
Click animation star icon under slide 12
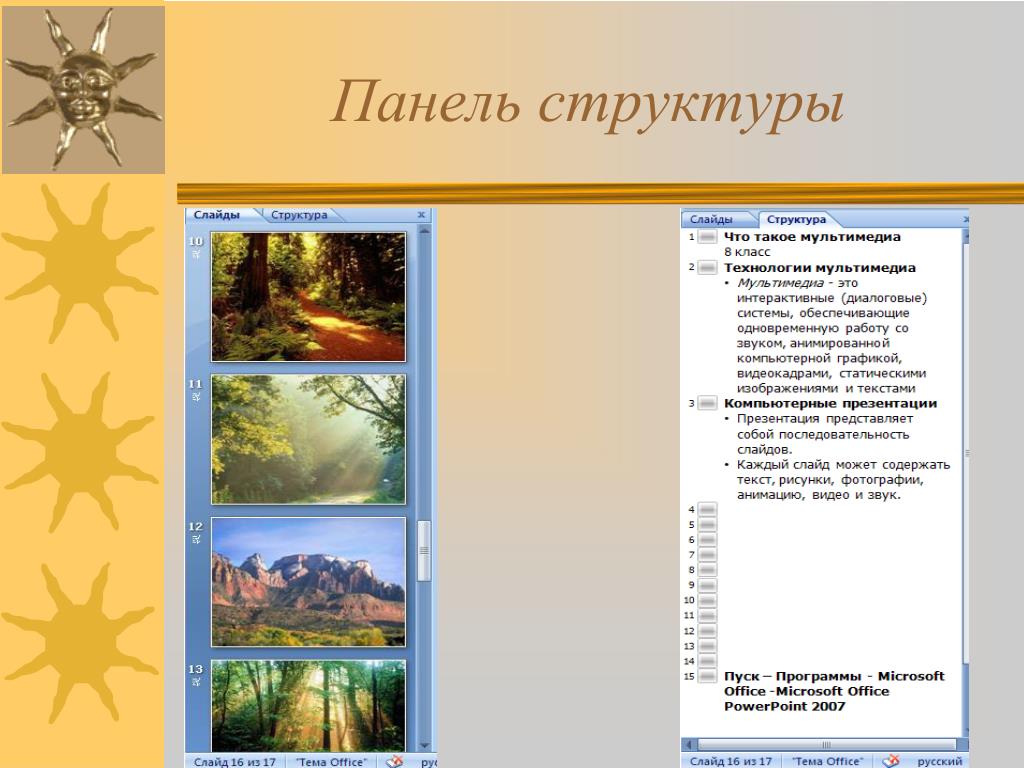pos(196,539)
